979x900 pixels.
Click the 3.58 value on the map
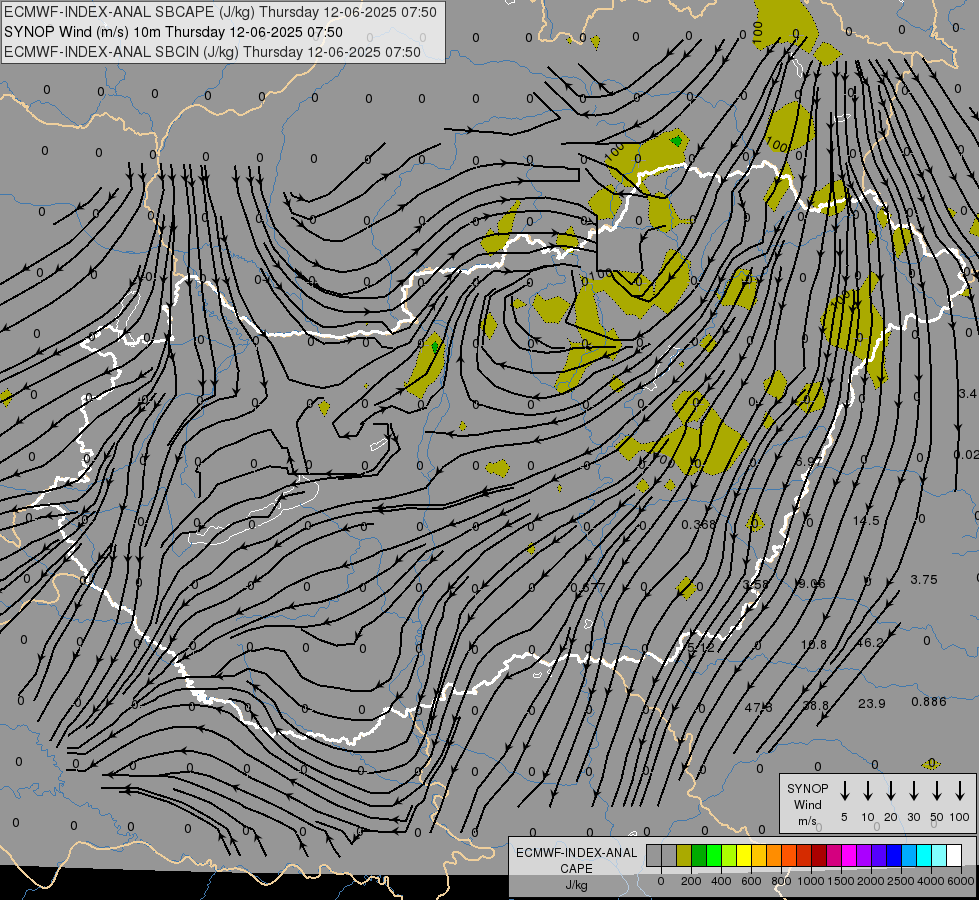tap(755, 584)
